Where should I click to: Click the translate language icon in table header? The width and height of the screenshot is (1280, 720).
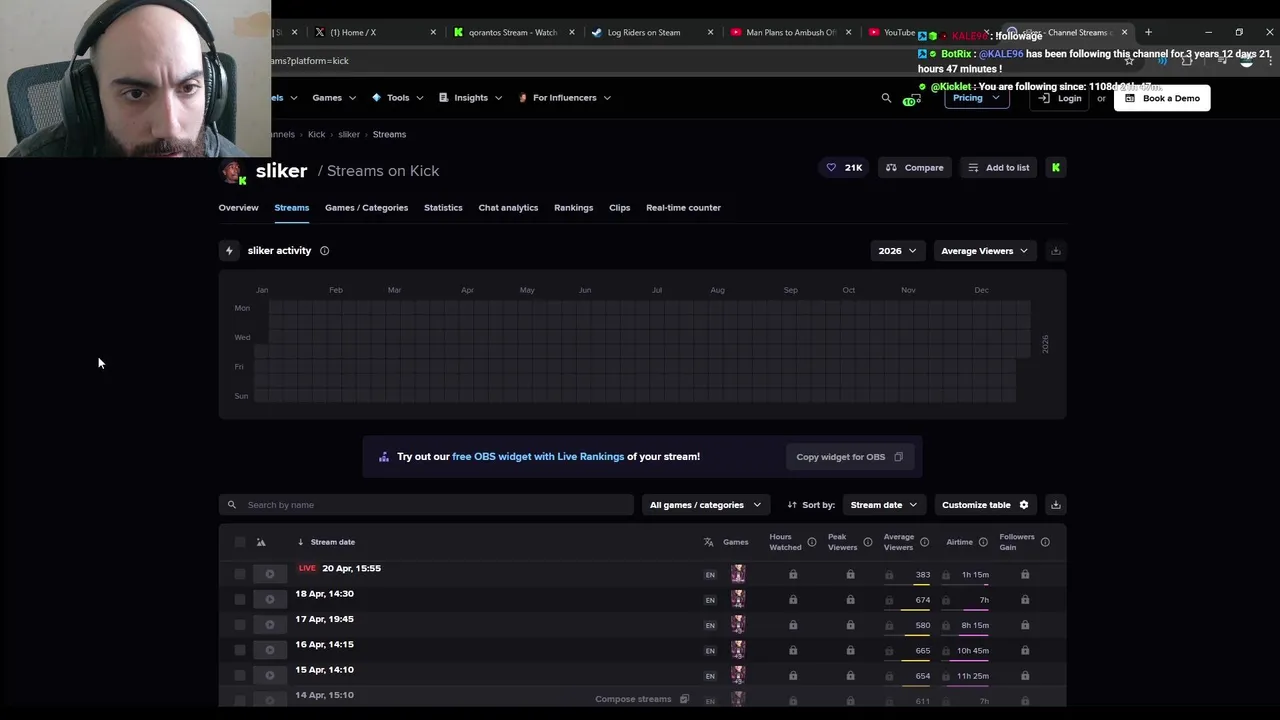click(x=708, y=542)
